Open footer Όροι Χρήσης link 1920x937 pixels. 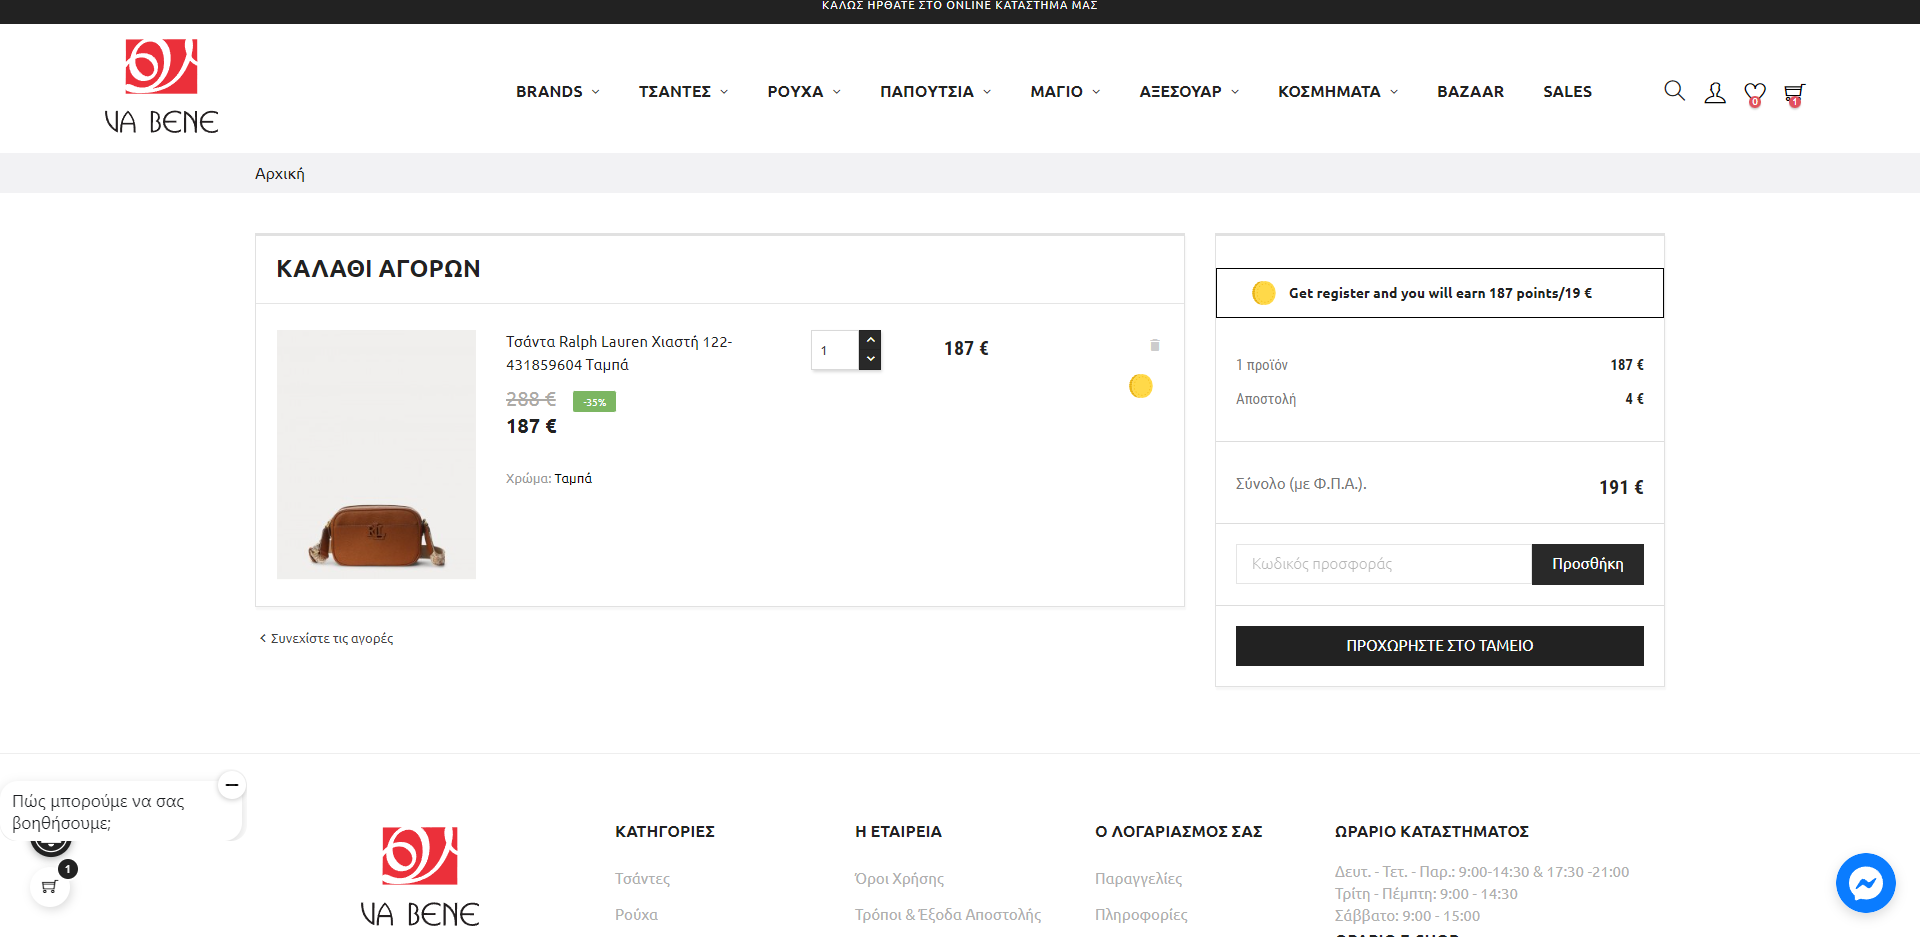pyautogui.click(x=900, y=879)
